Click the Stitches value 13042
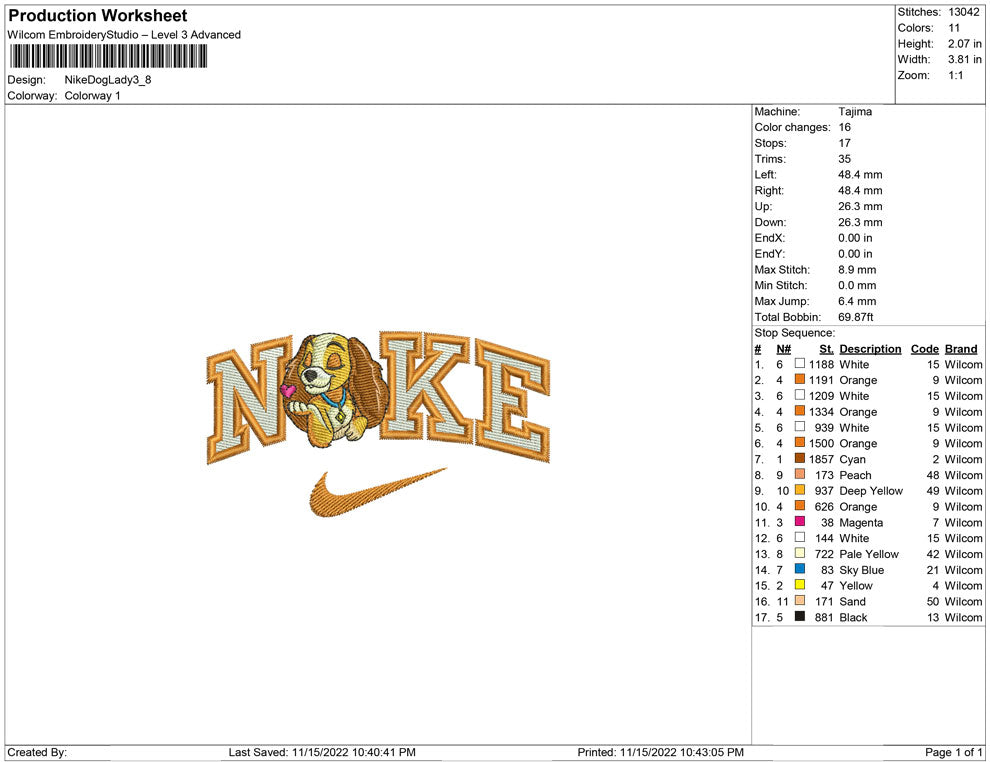Image resolution: width=990 pixels, height=762 pixels. pos(963,12)
